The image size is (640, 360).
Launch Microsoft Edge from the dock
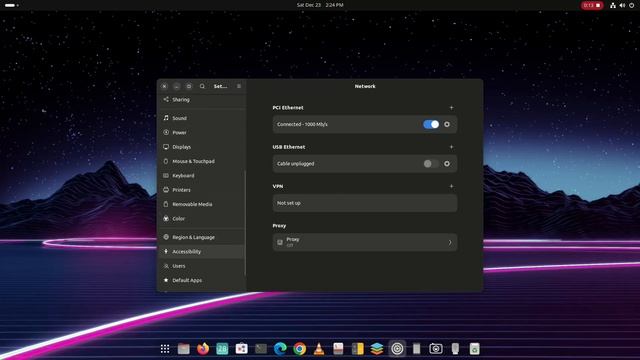[280, 349]
